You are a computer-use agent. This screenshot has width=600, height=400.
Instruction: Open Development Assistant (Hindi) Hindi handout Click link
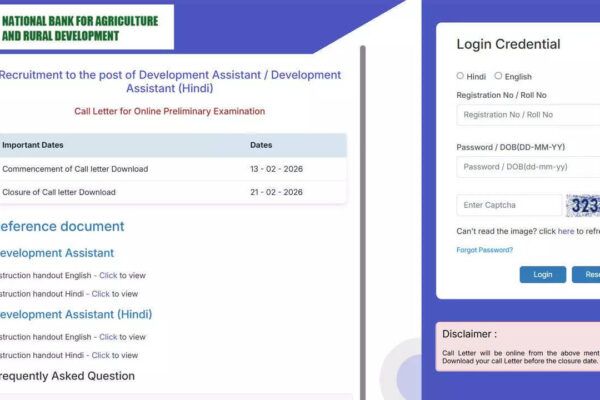101,356
